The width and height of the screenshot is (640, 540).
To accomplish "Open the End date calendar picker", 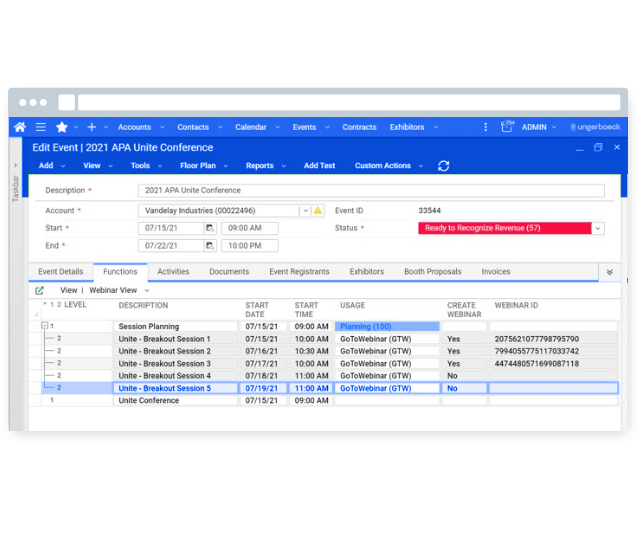I will pyautogui.click(x=210, y=245).
